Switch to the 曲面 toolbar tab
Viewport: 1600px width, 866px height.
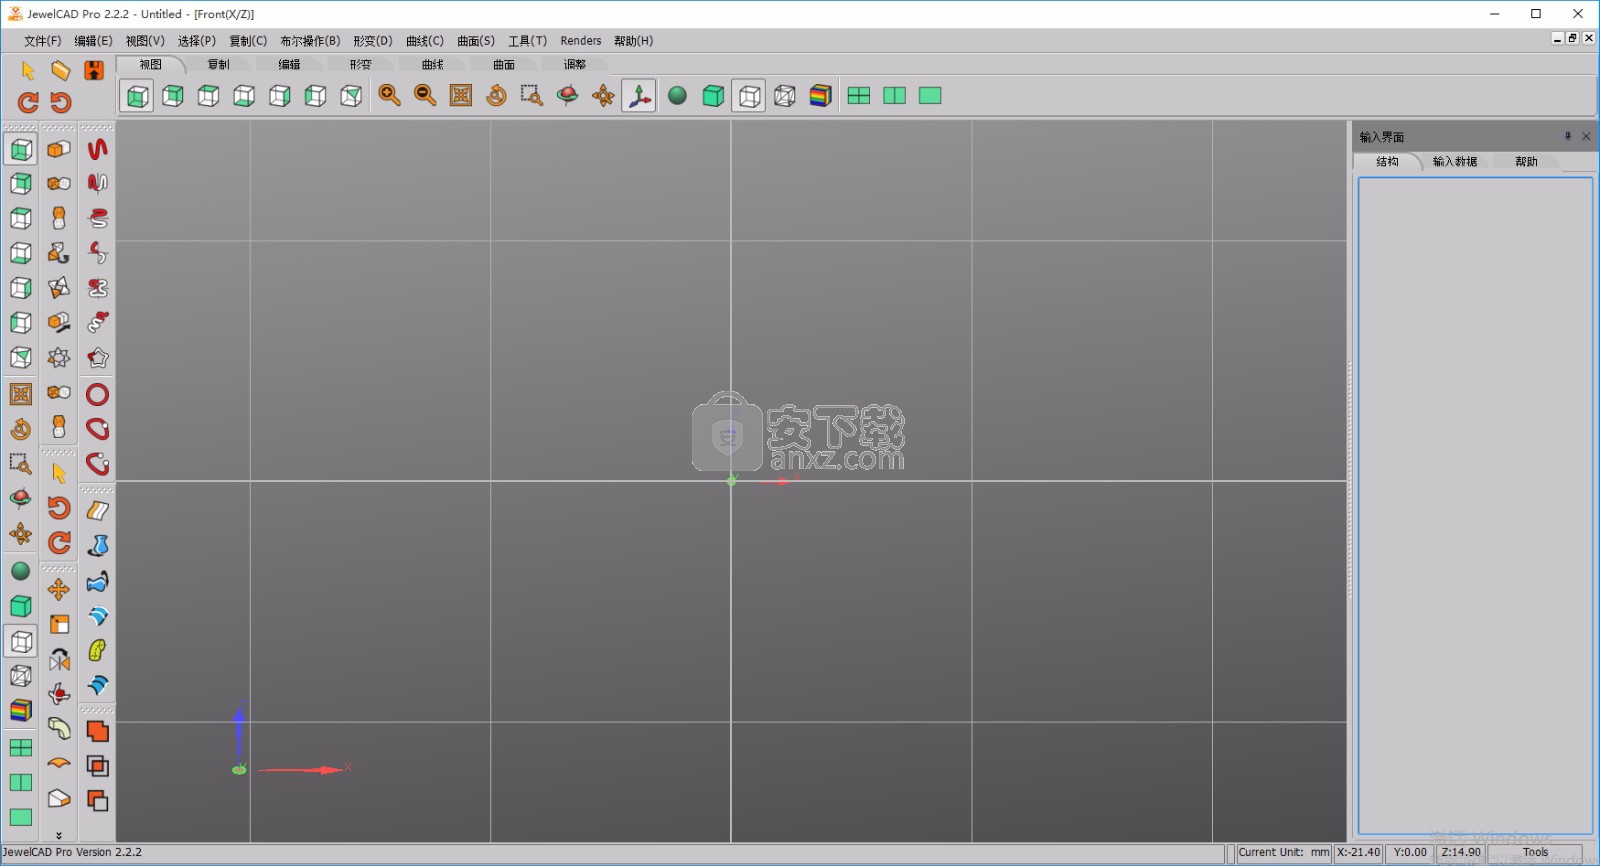click(x=503, y=64)
